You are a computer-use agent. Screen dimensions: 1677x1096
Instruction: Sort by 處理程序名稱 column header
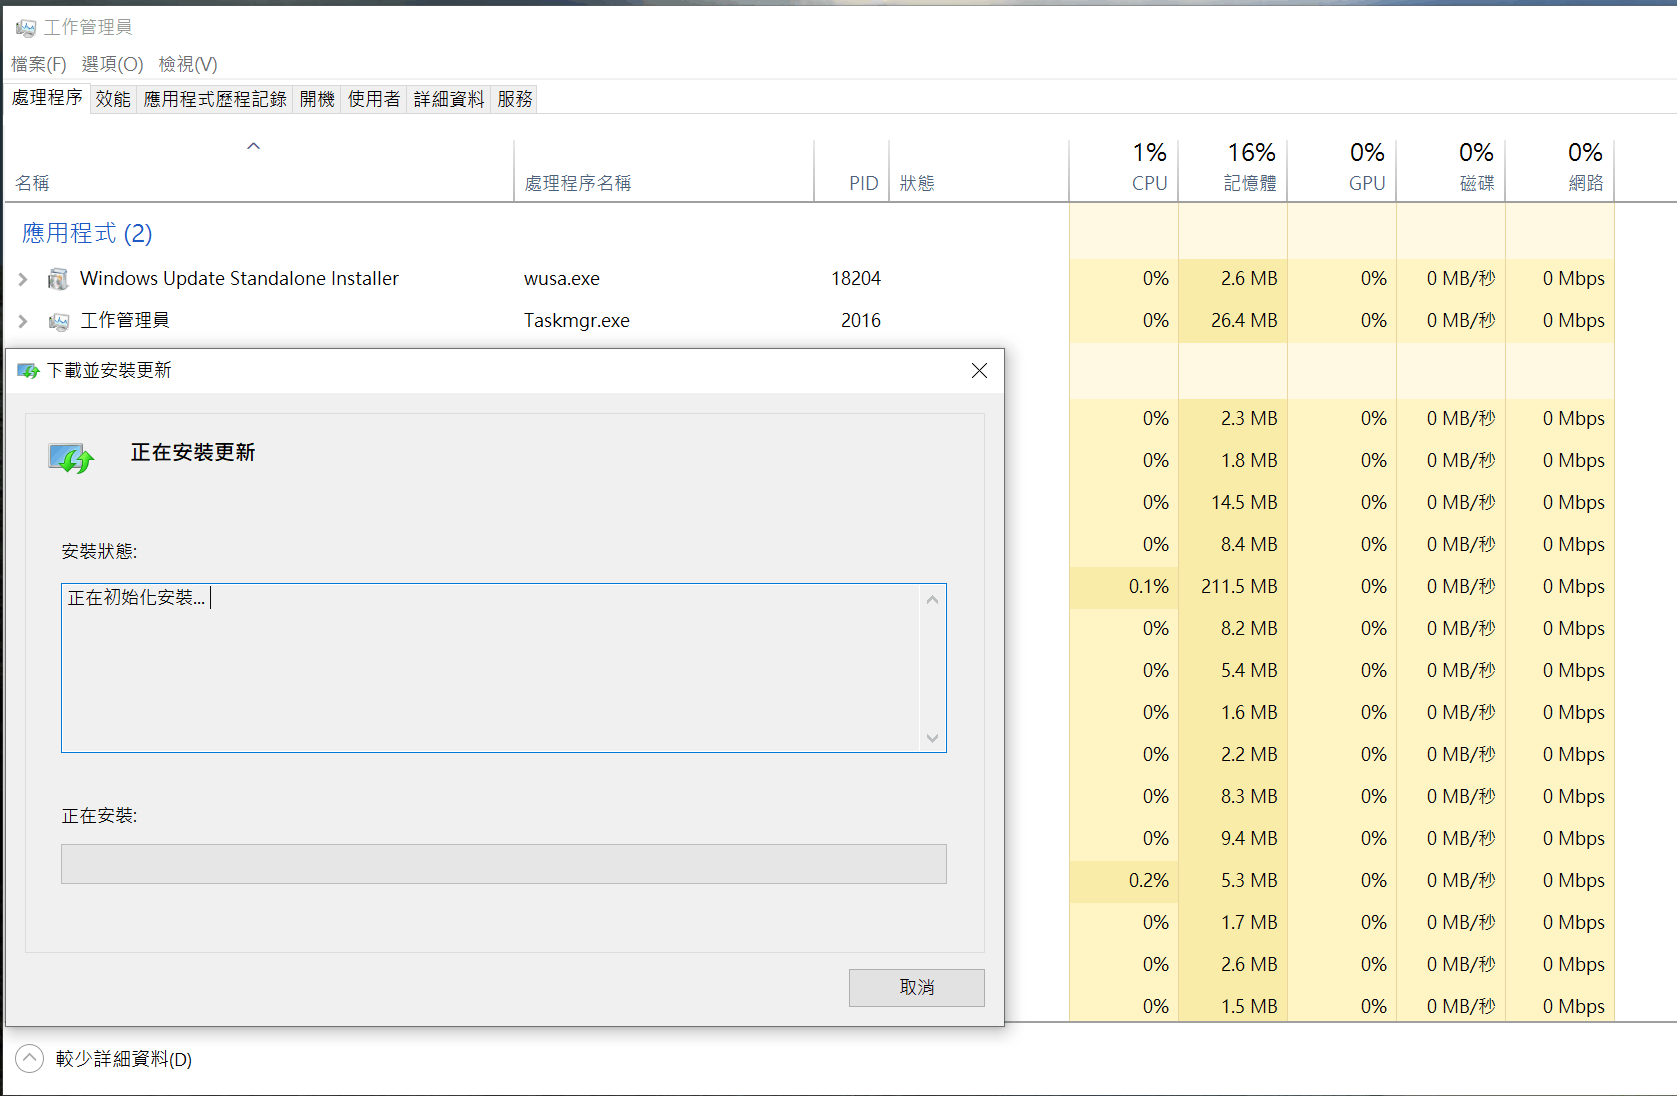tap(664, 171)
